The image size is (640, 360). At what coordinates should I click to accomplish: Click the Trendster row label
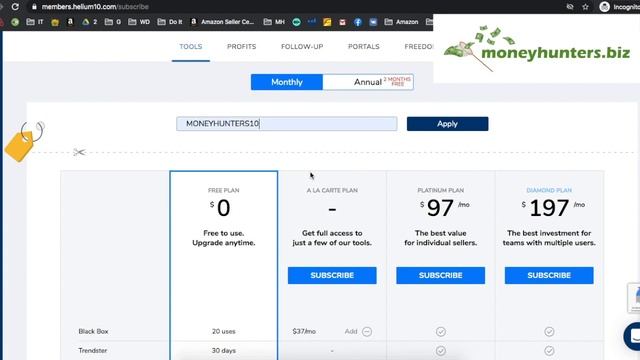[93, 351]
